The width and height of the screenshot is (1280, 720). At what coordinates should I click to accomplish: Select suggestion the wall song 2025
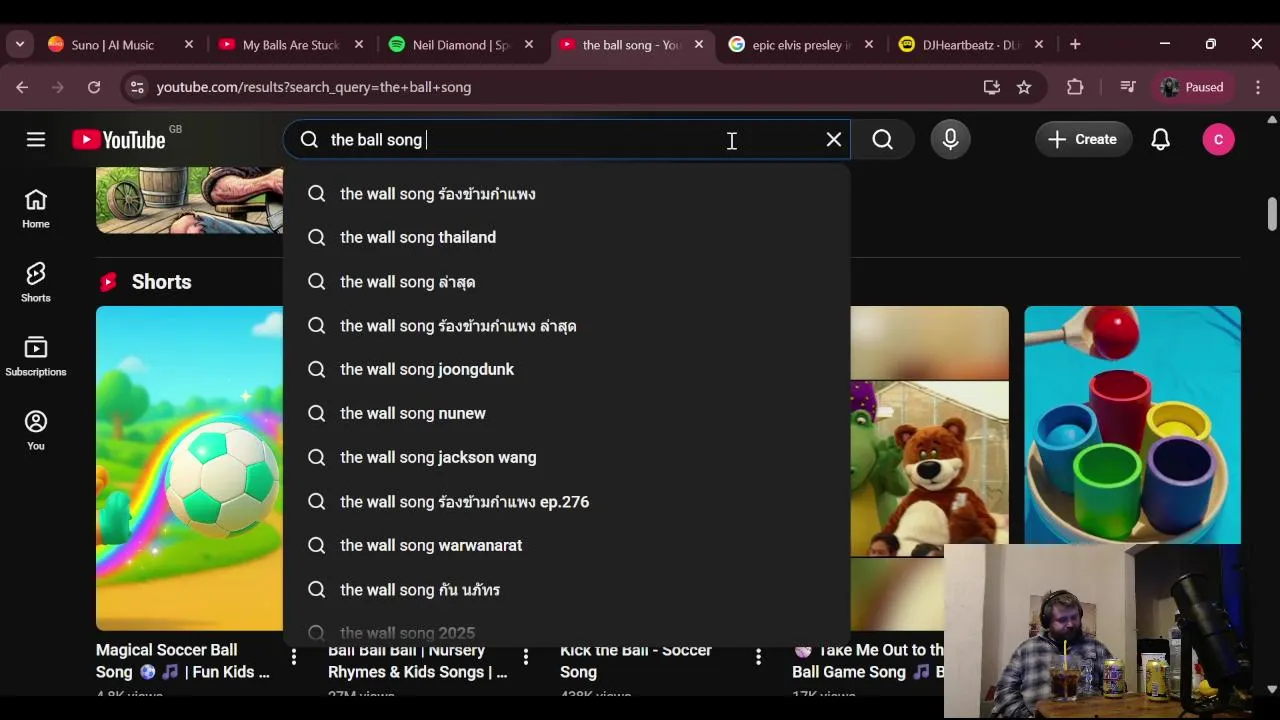tap(567, 633)
